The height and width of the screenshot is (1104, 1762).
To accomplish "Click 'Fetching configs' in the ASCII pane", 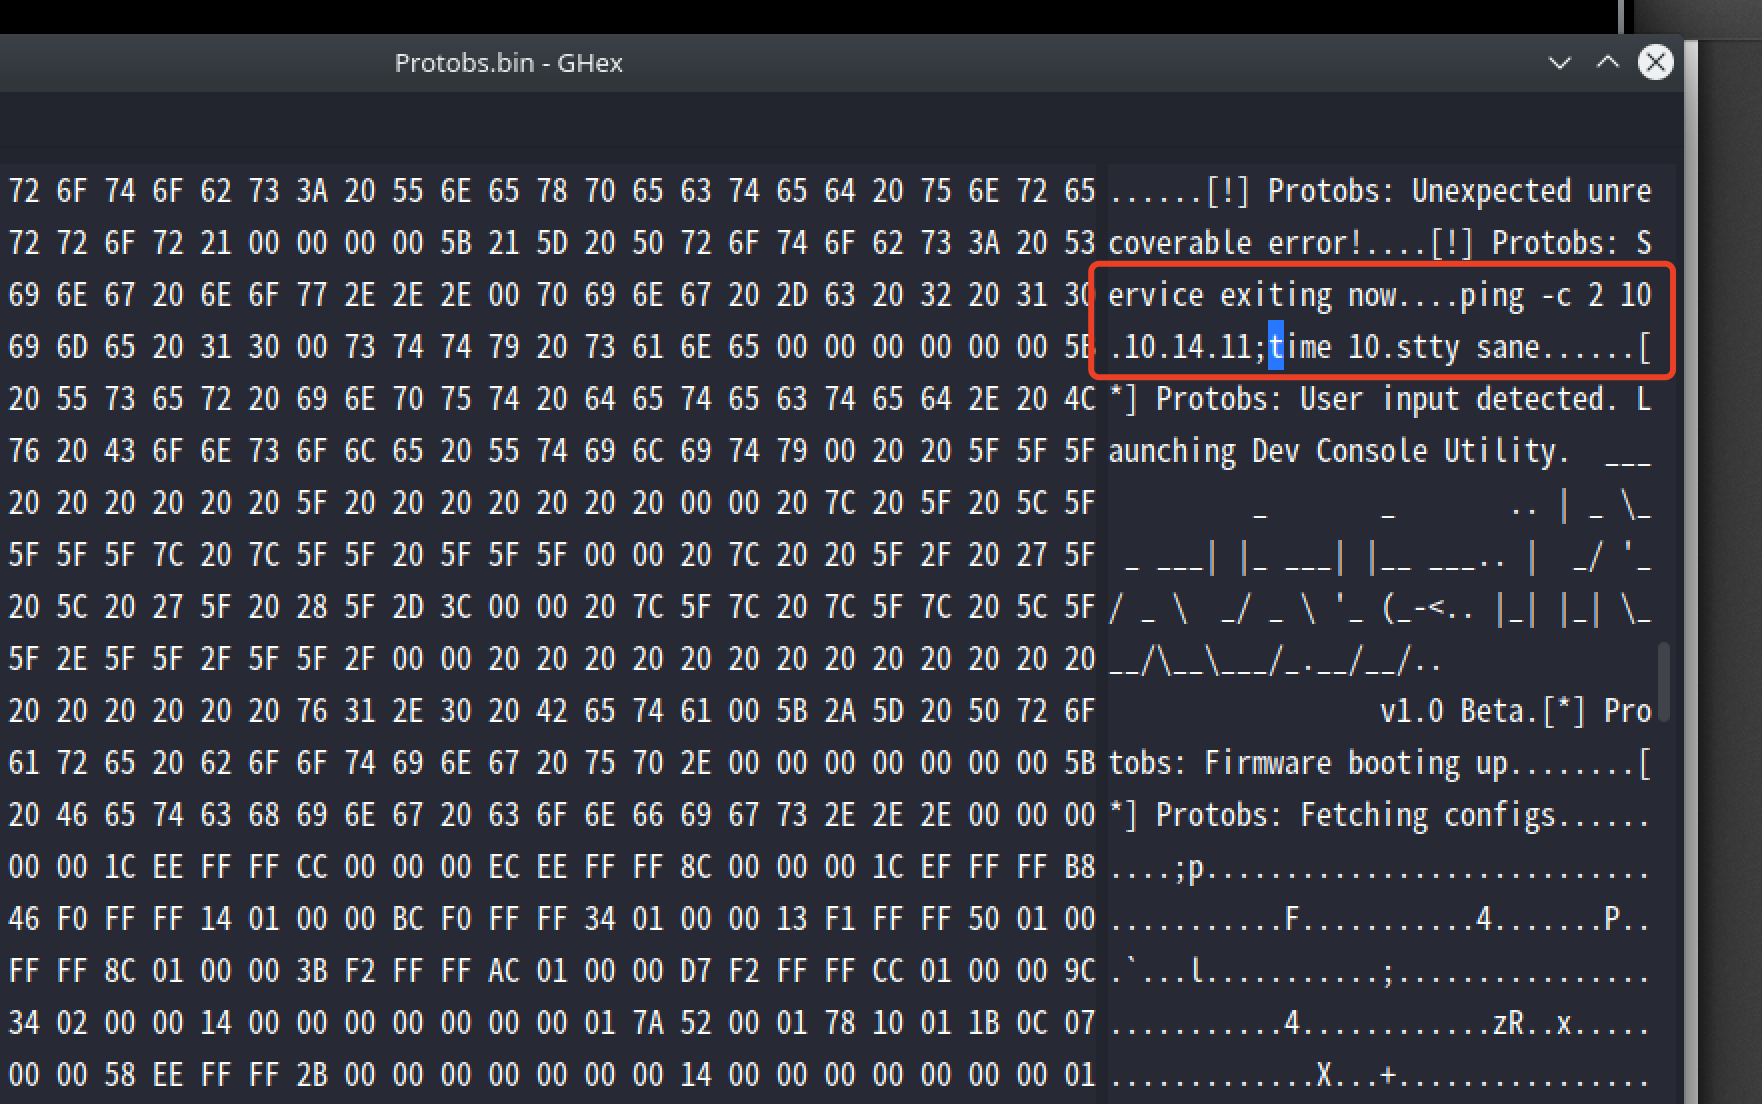I will tap(1428, 815).
